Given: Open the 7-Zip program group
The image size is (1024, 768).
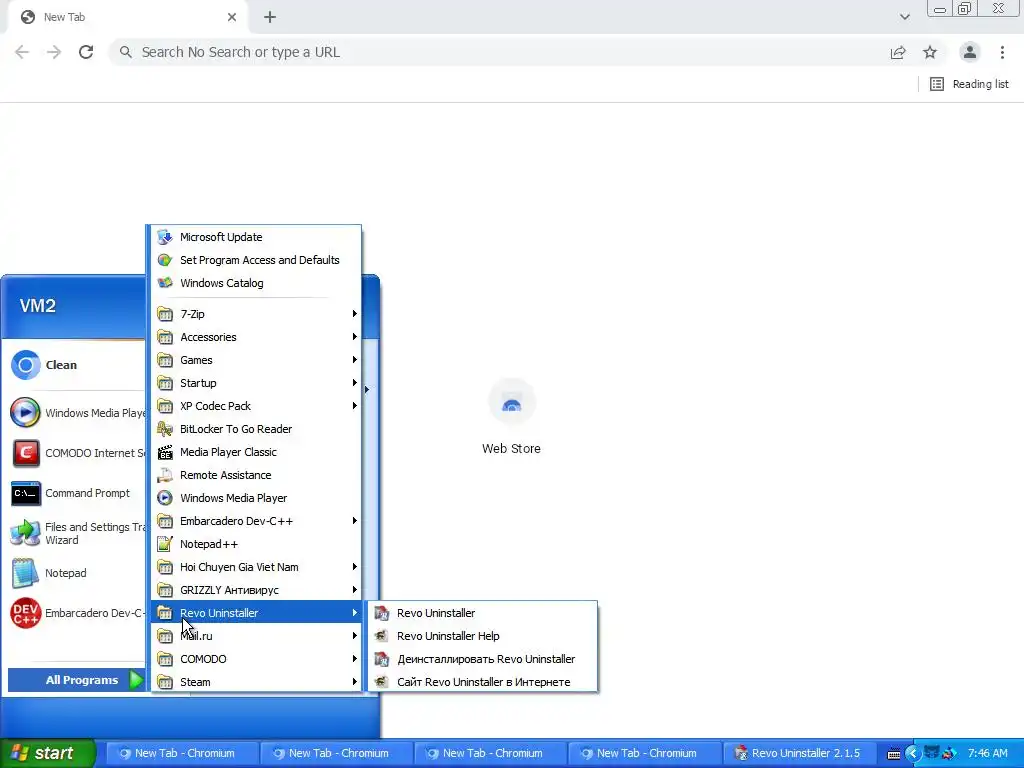Looking at the screenshot, I should 256,314.
